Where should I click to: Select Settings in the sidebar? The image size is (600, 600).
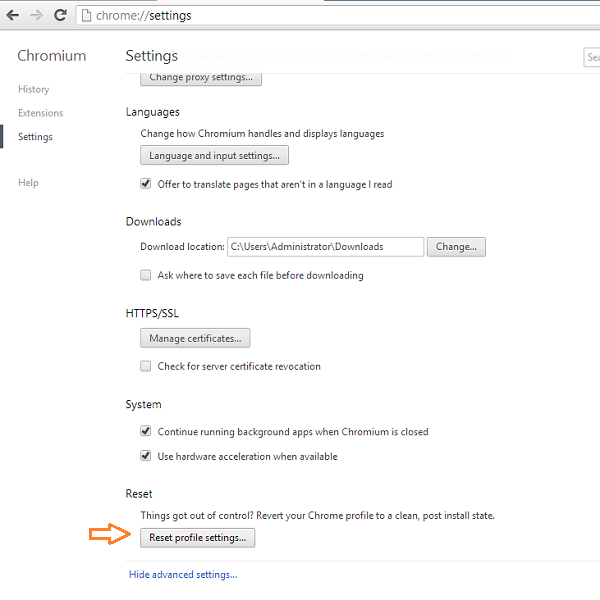(x=35, y=137)
